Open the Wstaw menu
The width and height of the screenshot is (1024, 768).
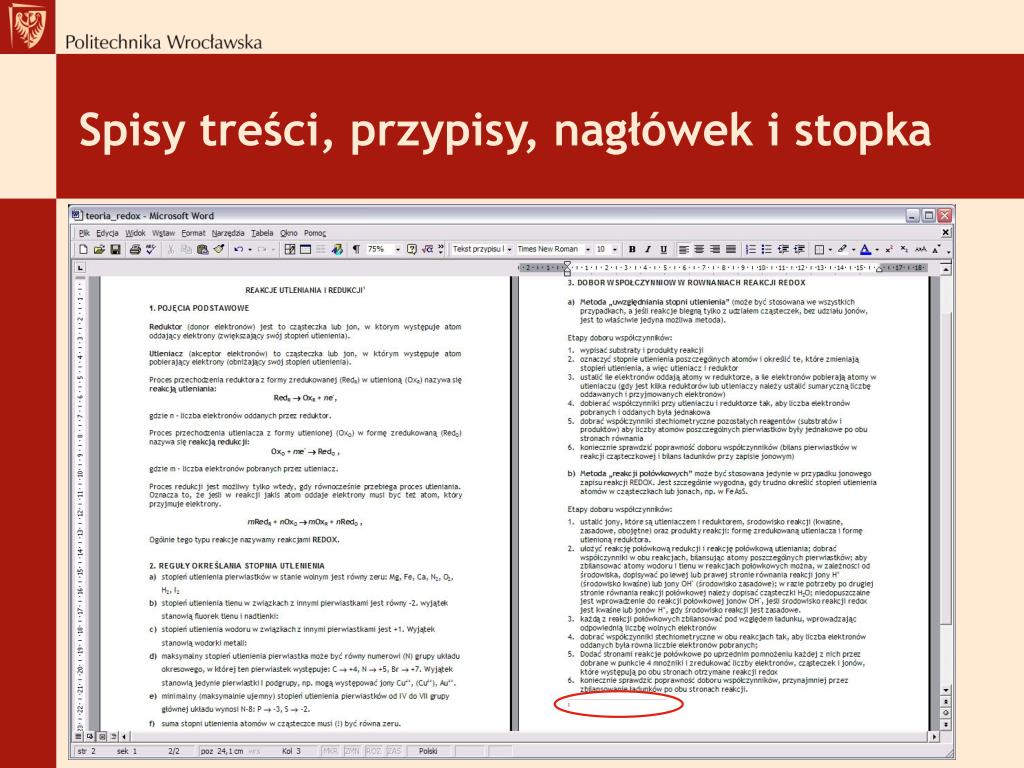point(163,232)
